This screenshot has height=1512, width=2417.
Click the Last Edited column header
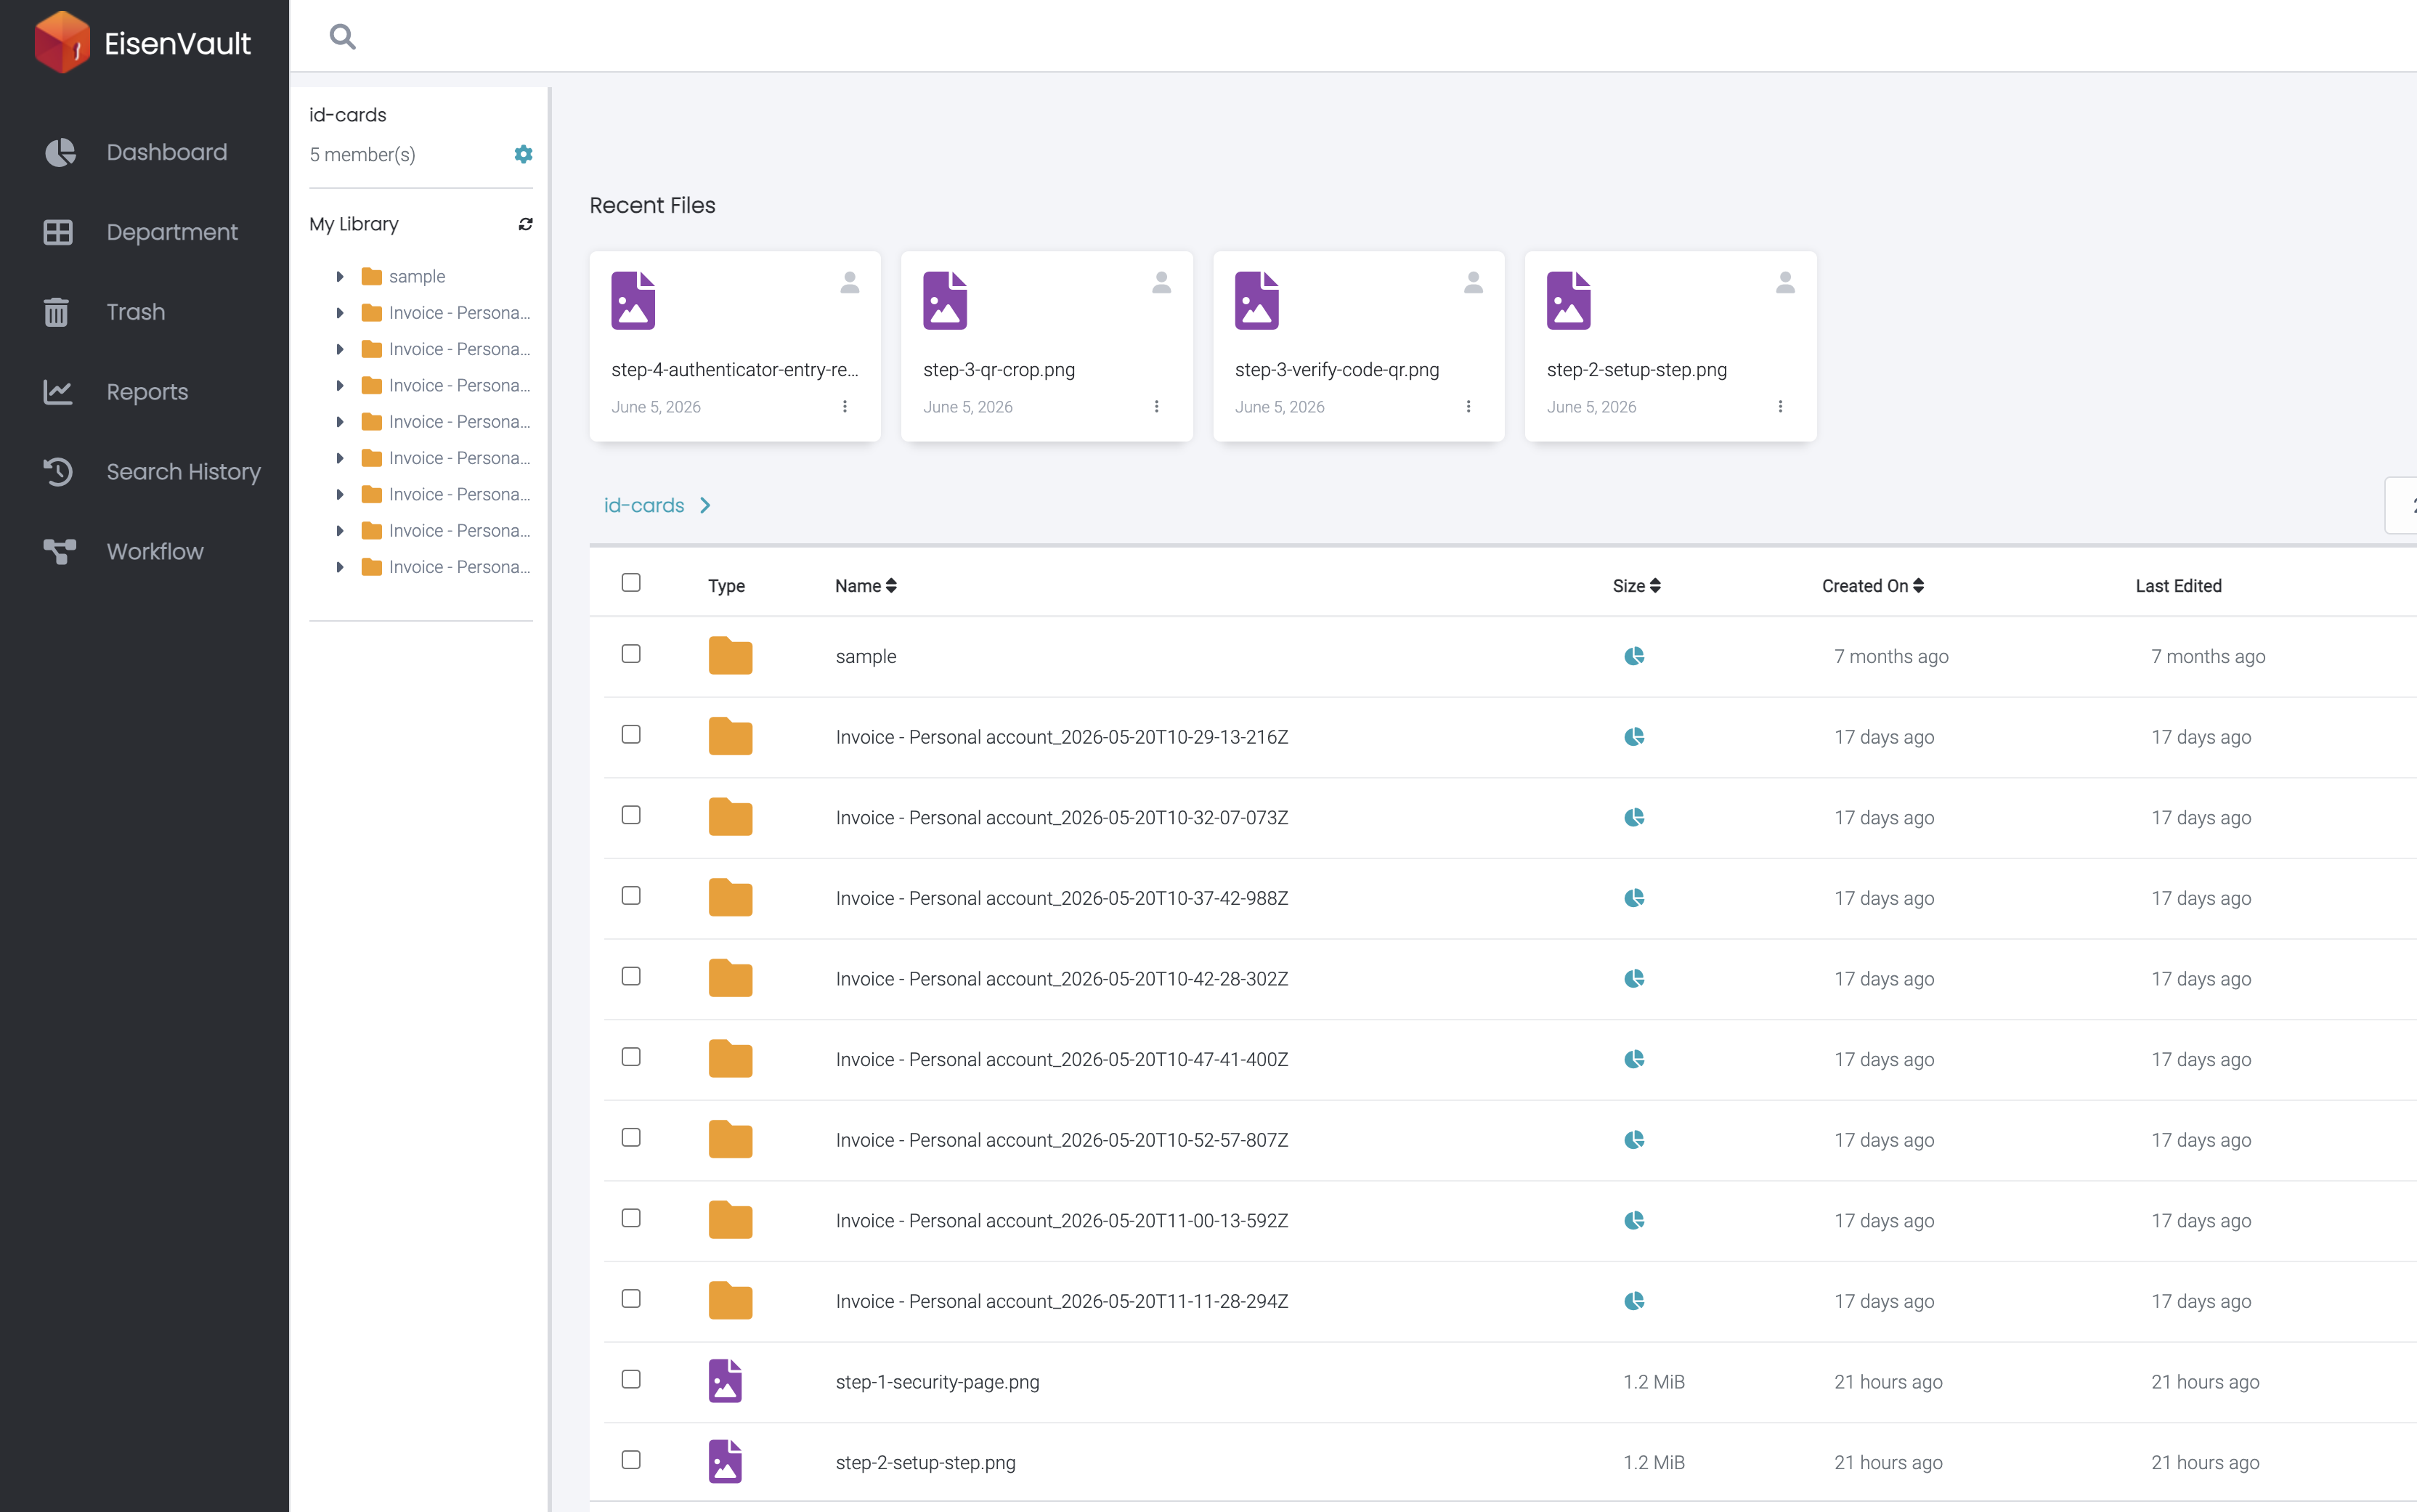(2179, 586)
